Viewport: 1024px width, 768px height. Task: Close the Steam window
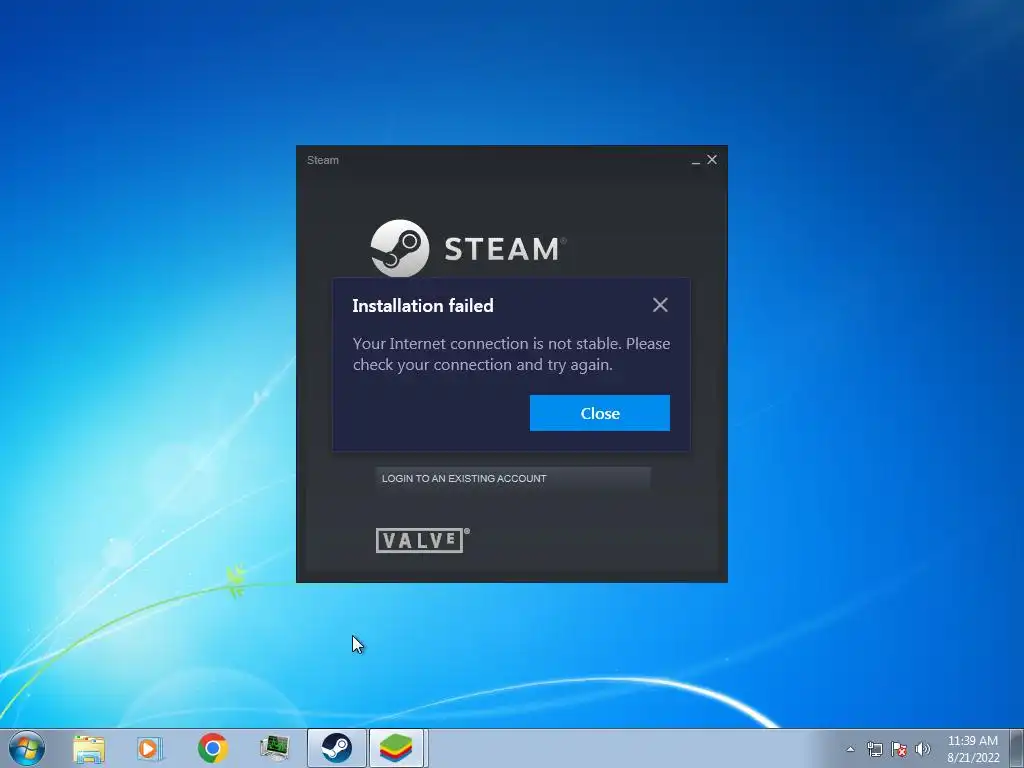coord(712,159)
